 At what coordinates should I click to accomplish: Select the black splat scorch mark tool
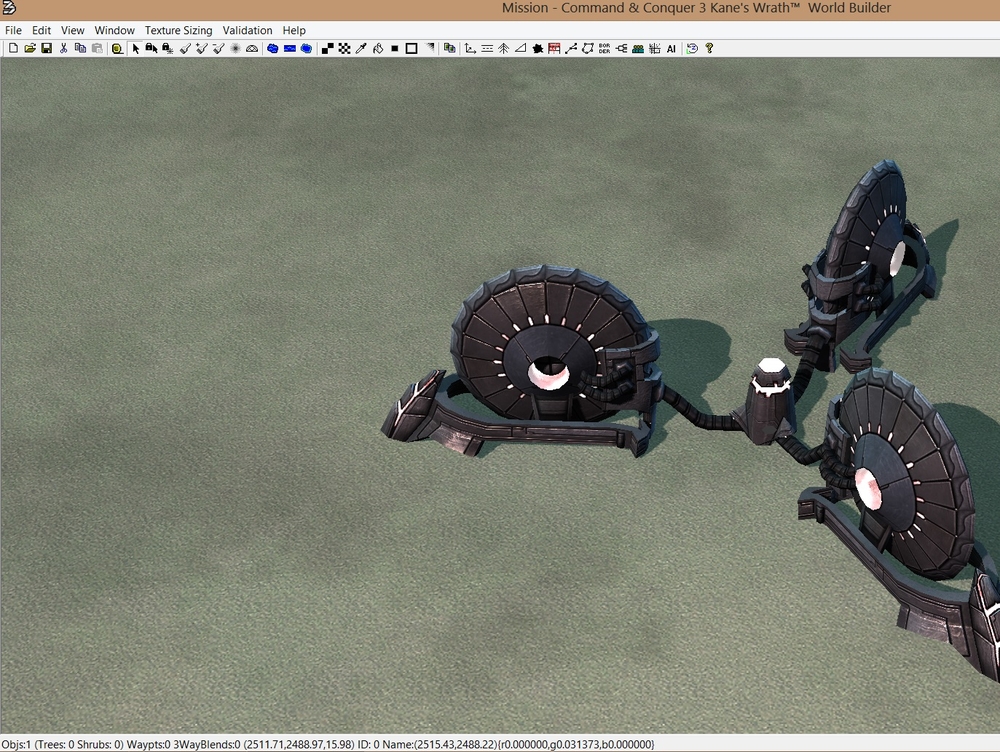point(538,48)
